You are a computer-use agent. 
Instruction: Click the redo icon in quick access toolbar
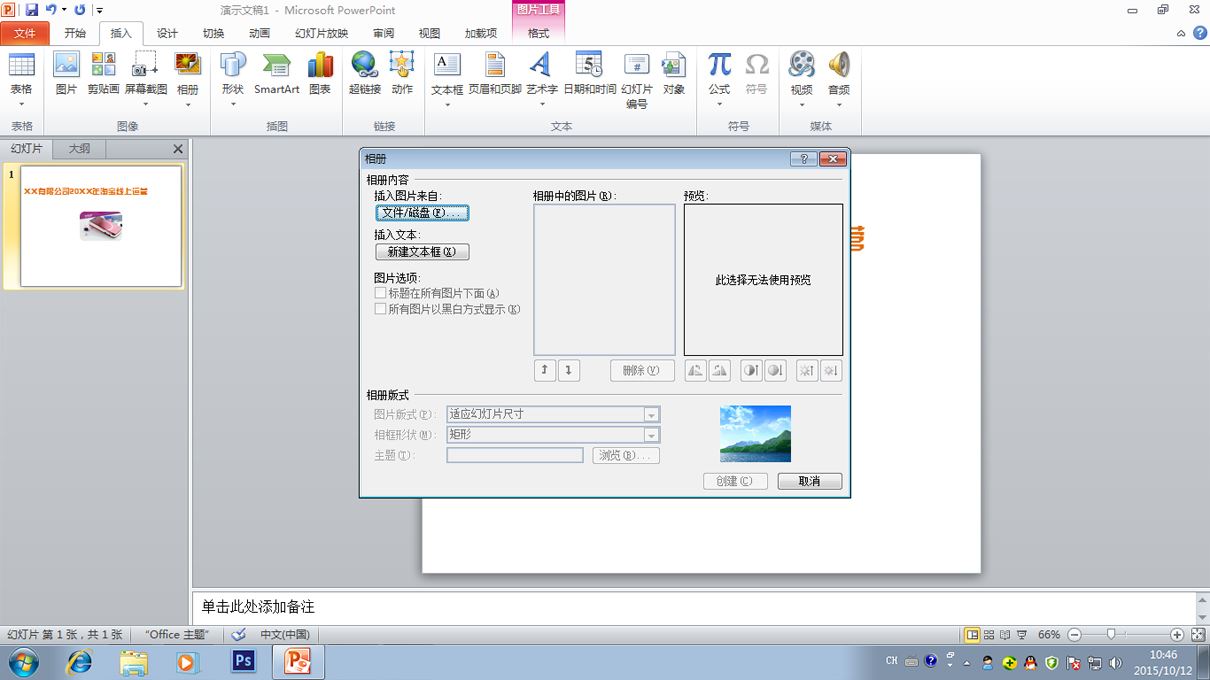point(80,10)
